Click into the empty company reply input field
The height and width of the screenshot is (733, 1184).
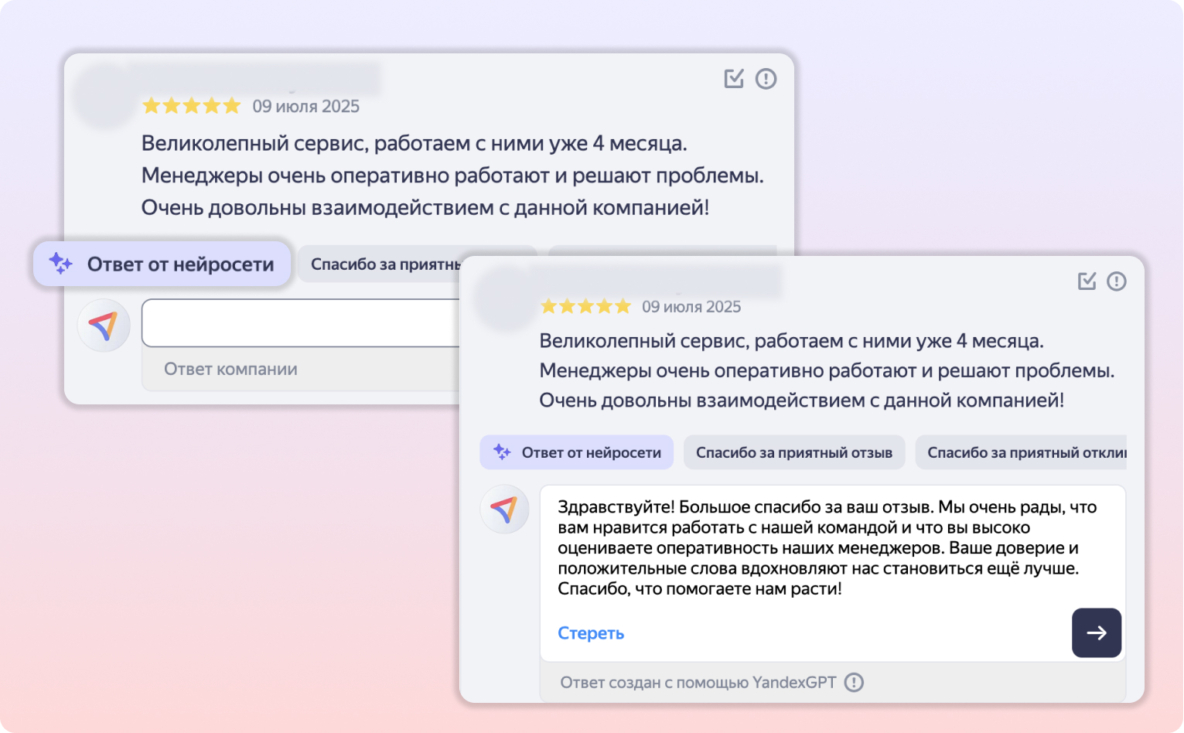pos(300,323)
